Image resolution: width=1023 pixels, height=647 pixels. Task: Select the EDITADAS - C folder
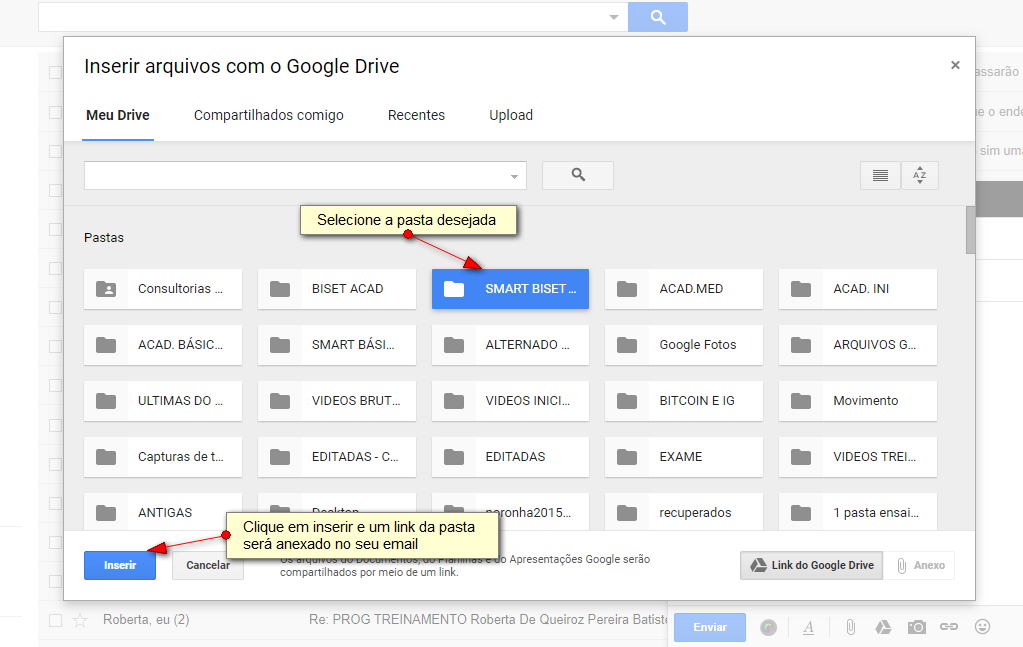click(337, 457)
